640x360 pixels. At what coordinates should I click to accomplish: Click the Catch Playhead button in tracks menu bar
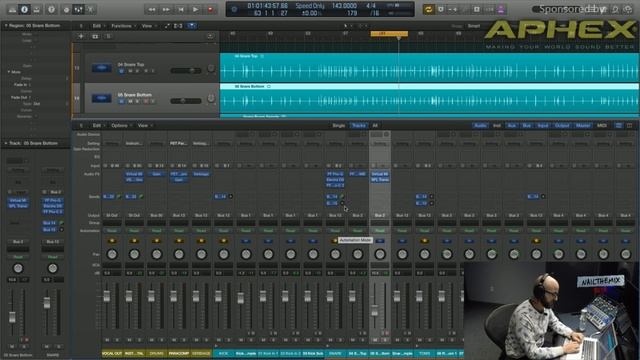click(191, 26)
